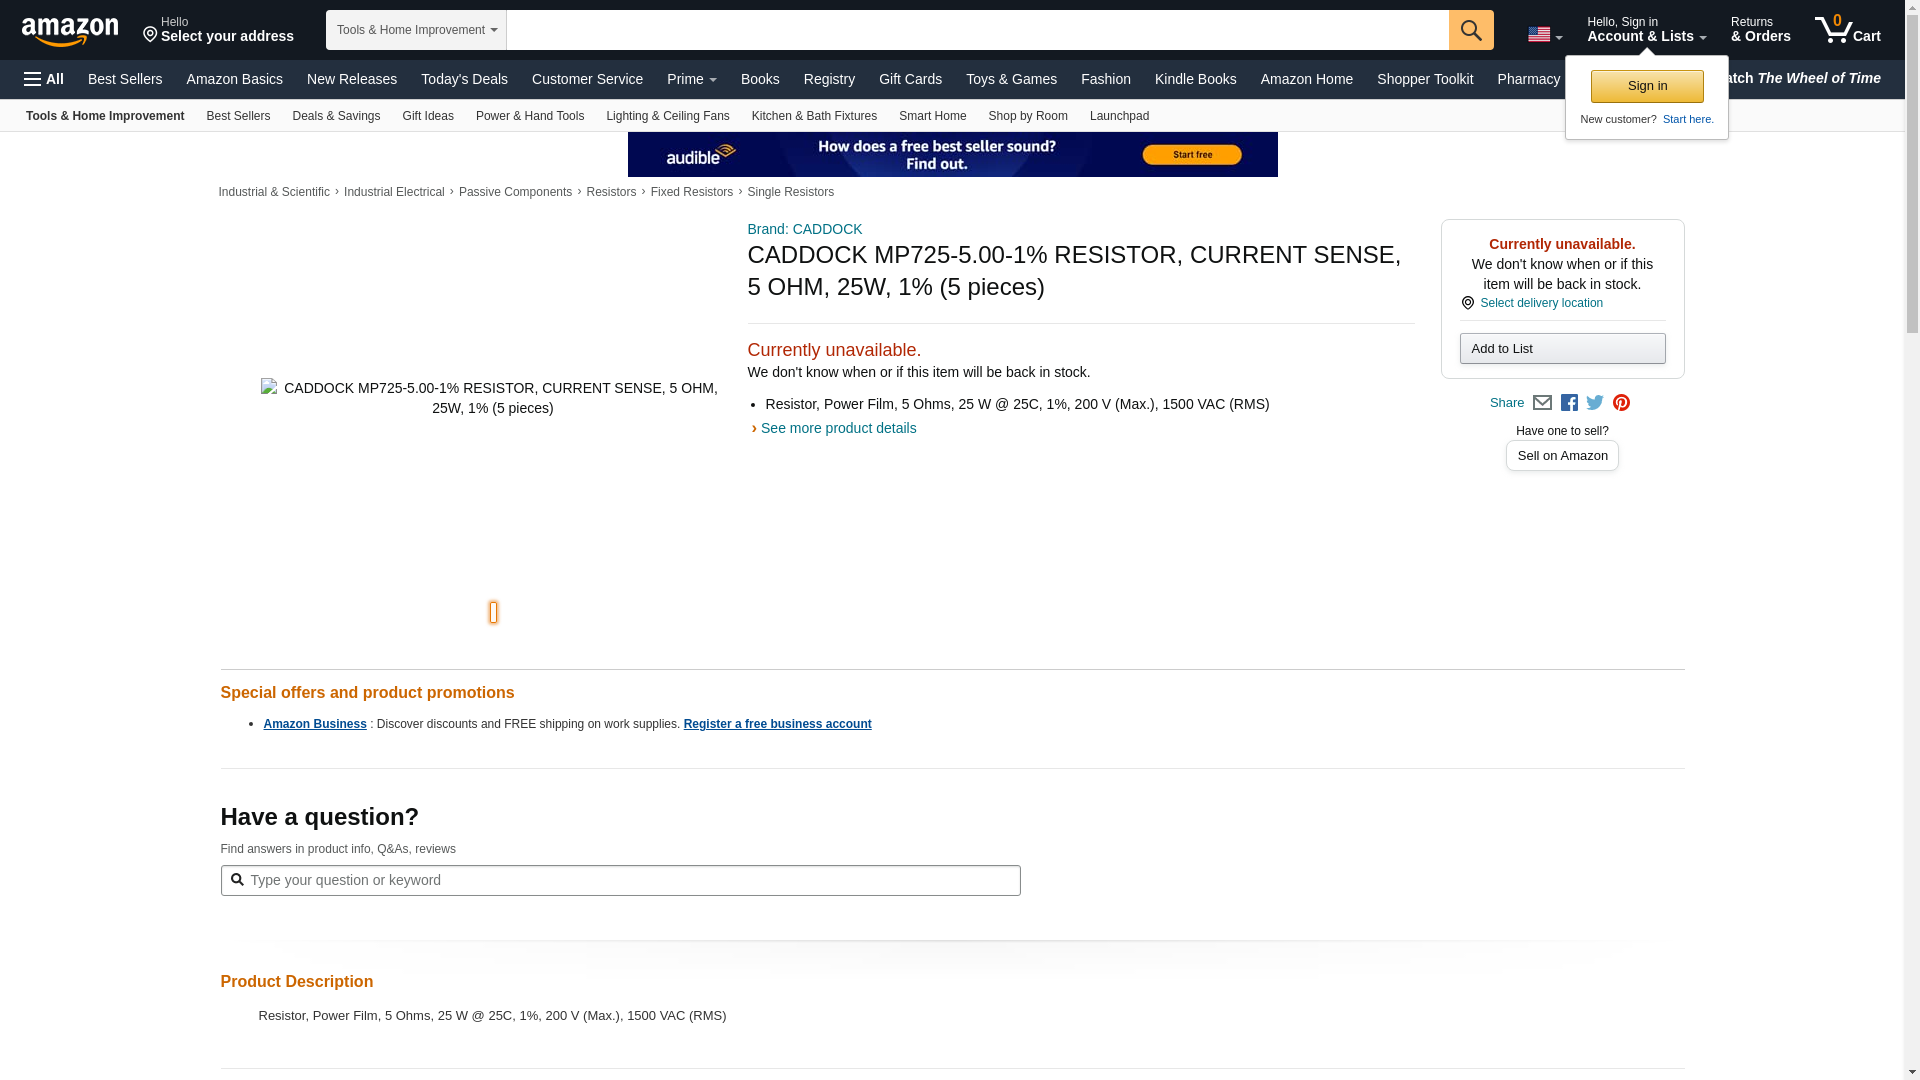
Task: Share product on Facebook
Action: pyautogui.click(x=1569, y=403)
